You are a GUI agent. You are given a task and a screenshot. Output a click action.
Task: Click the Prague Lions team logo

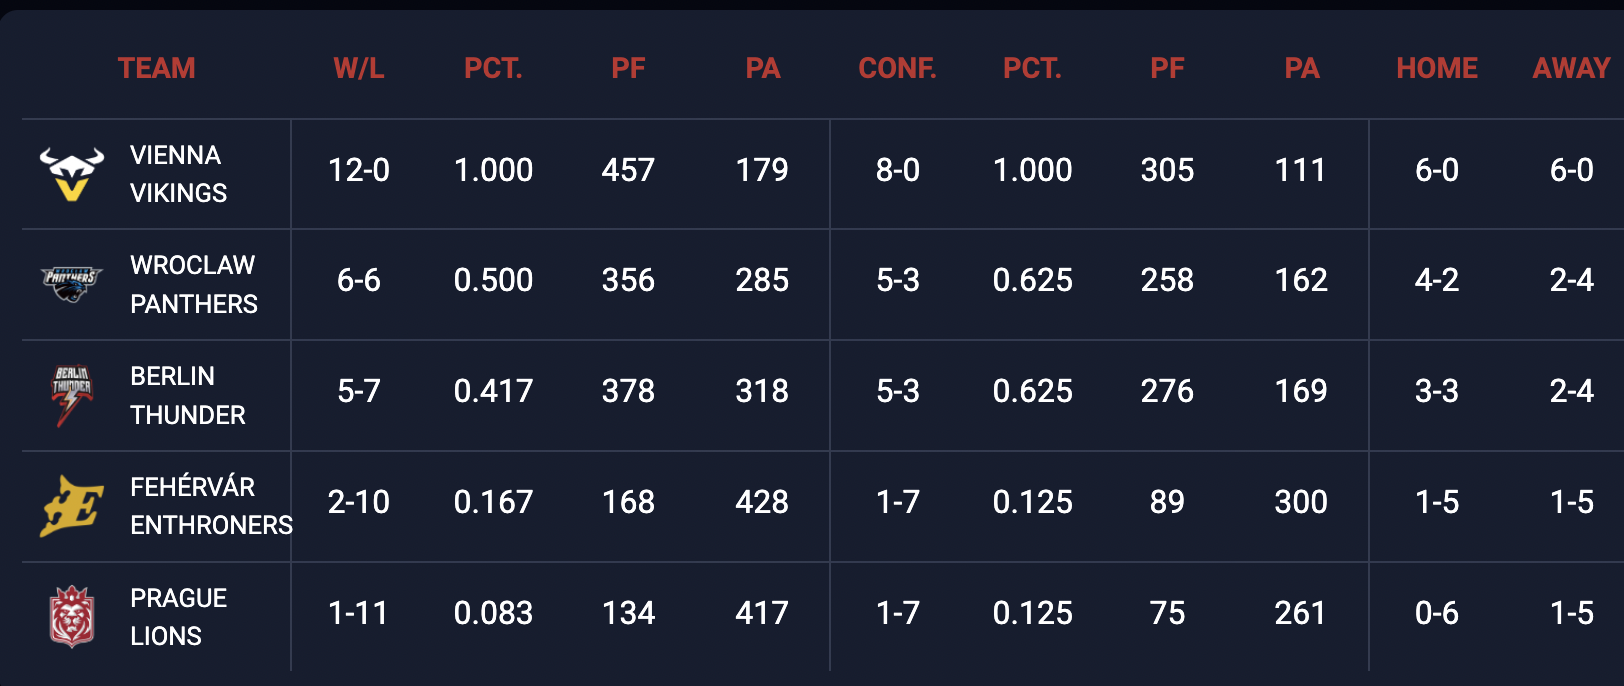pos(71,616)
